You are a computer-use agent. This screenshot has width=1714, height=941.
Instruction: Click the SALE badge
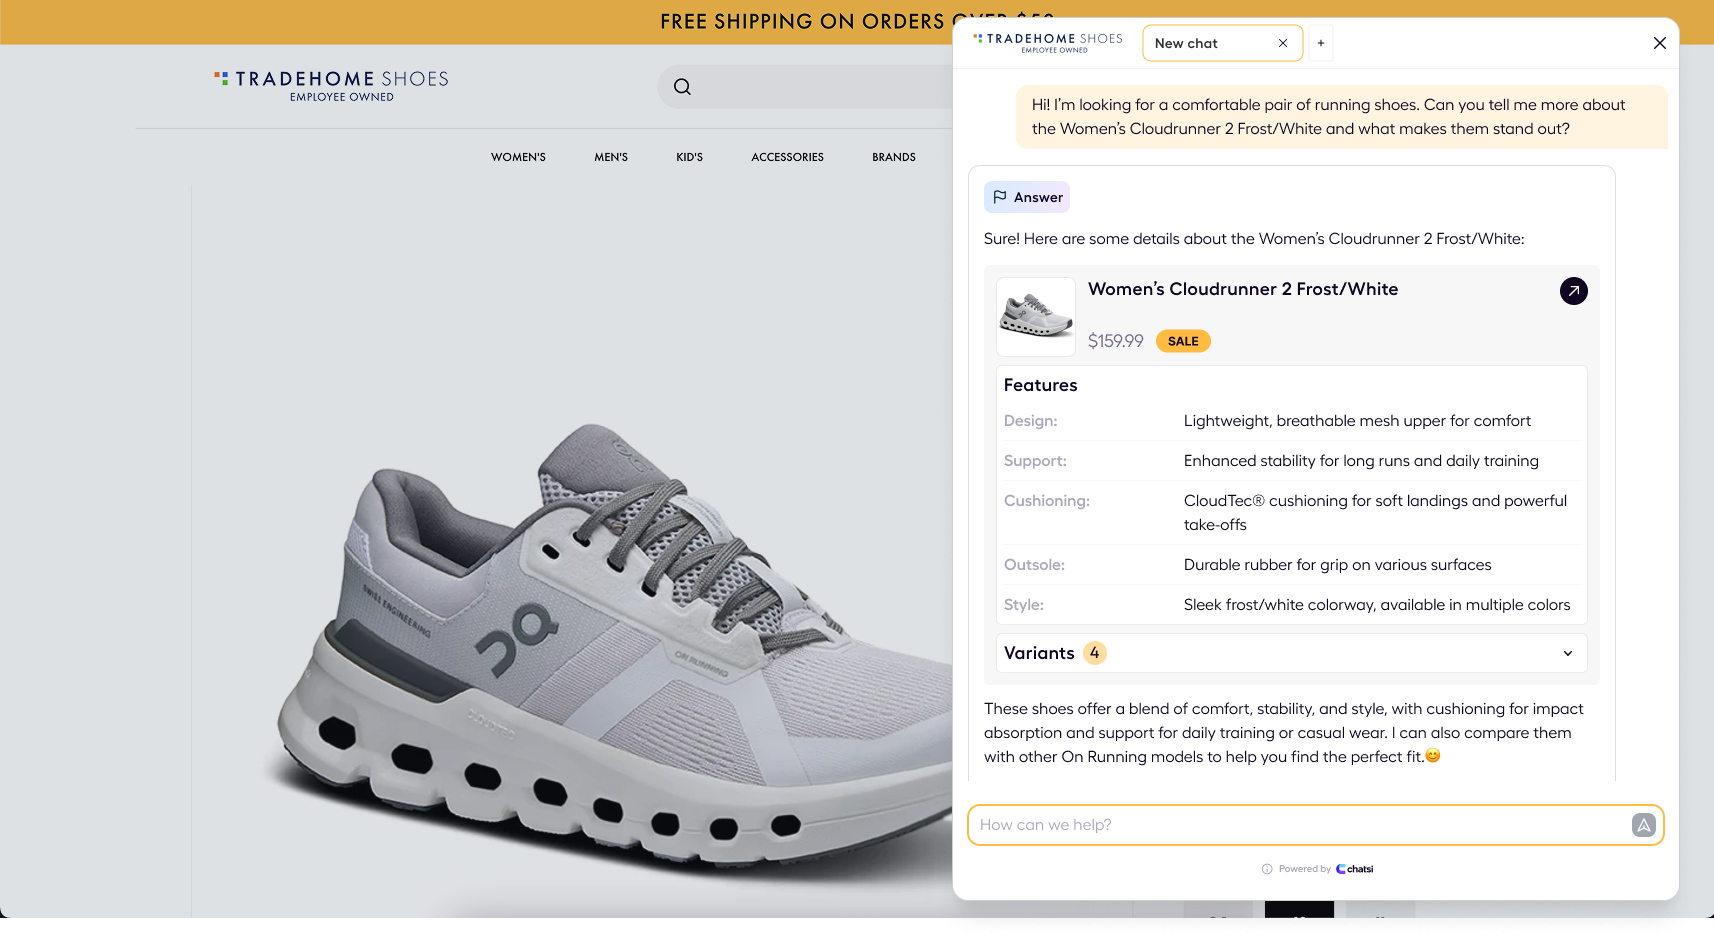(x=1183, y=341)
